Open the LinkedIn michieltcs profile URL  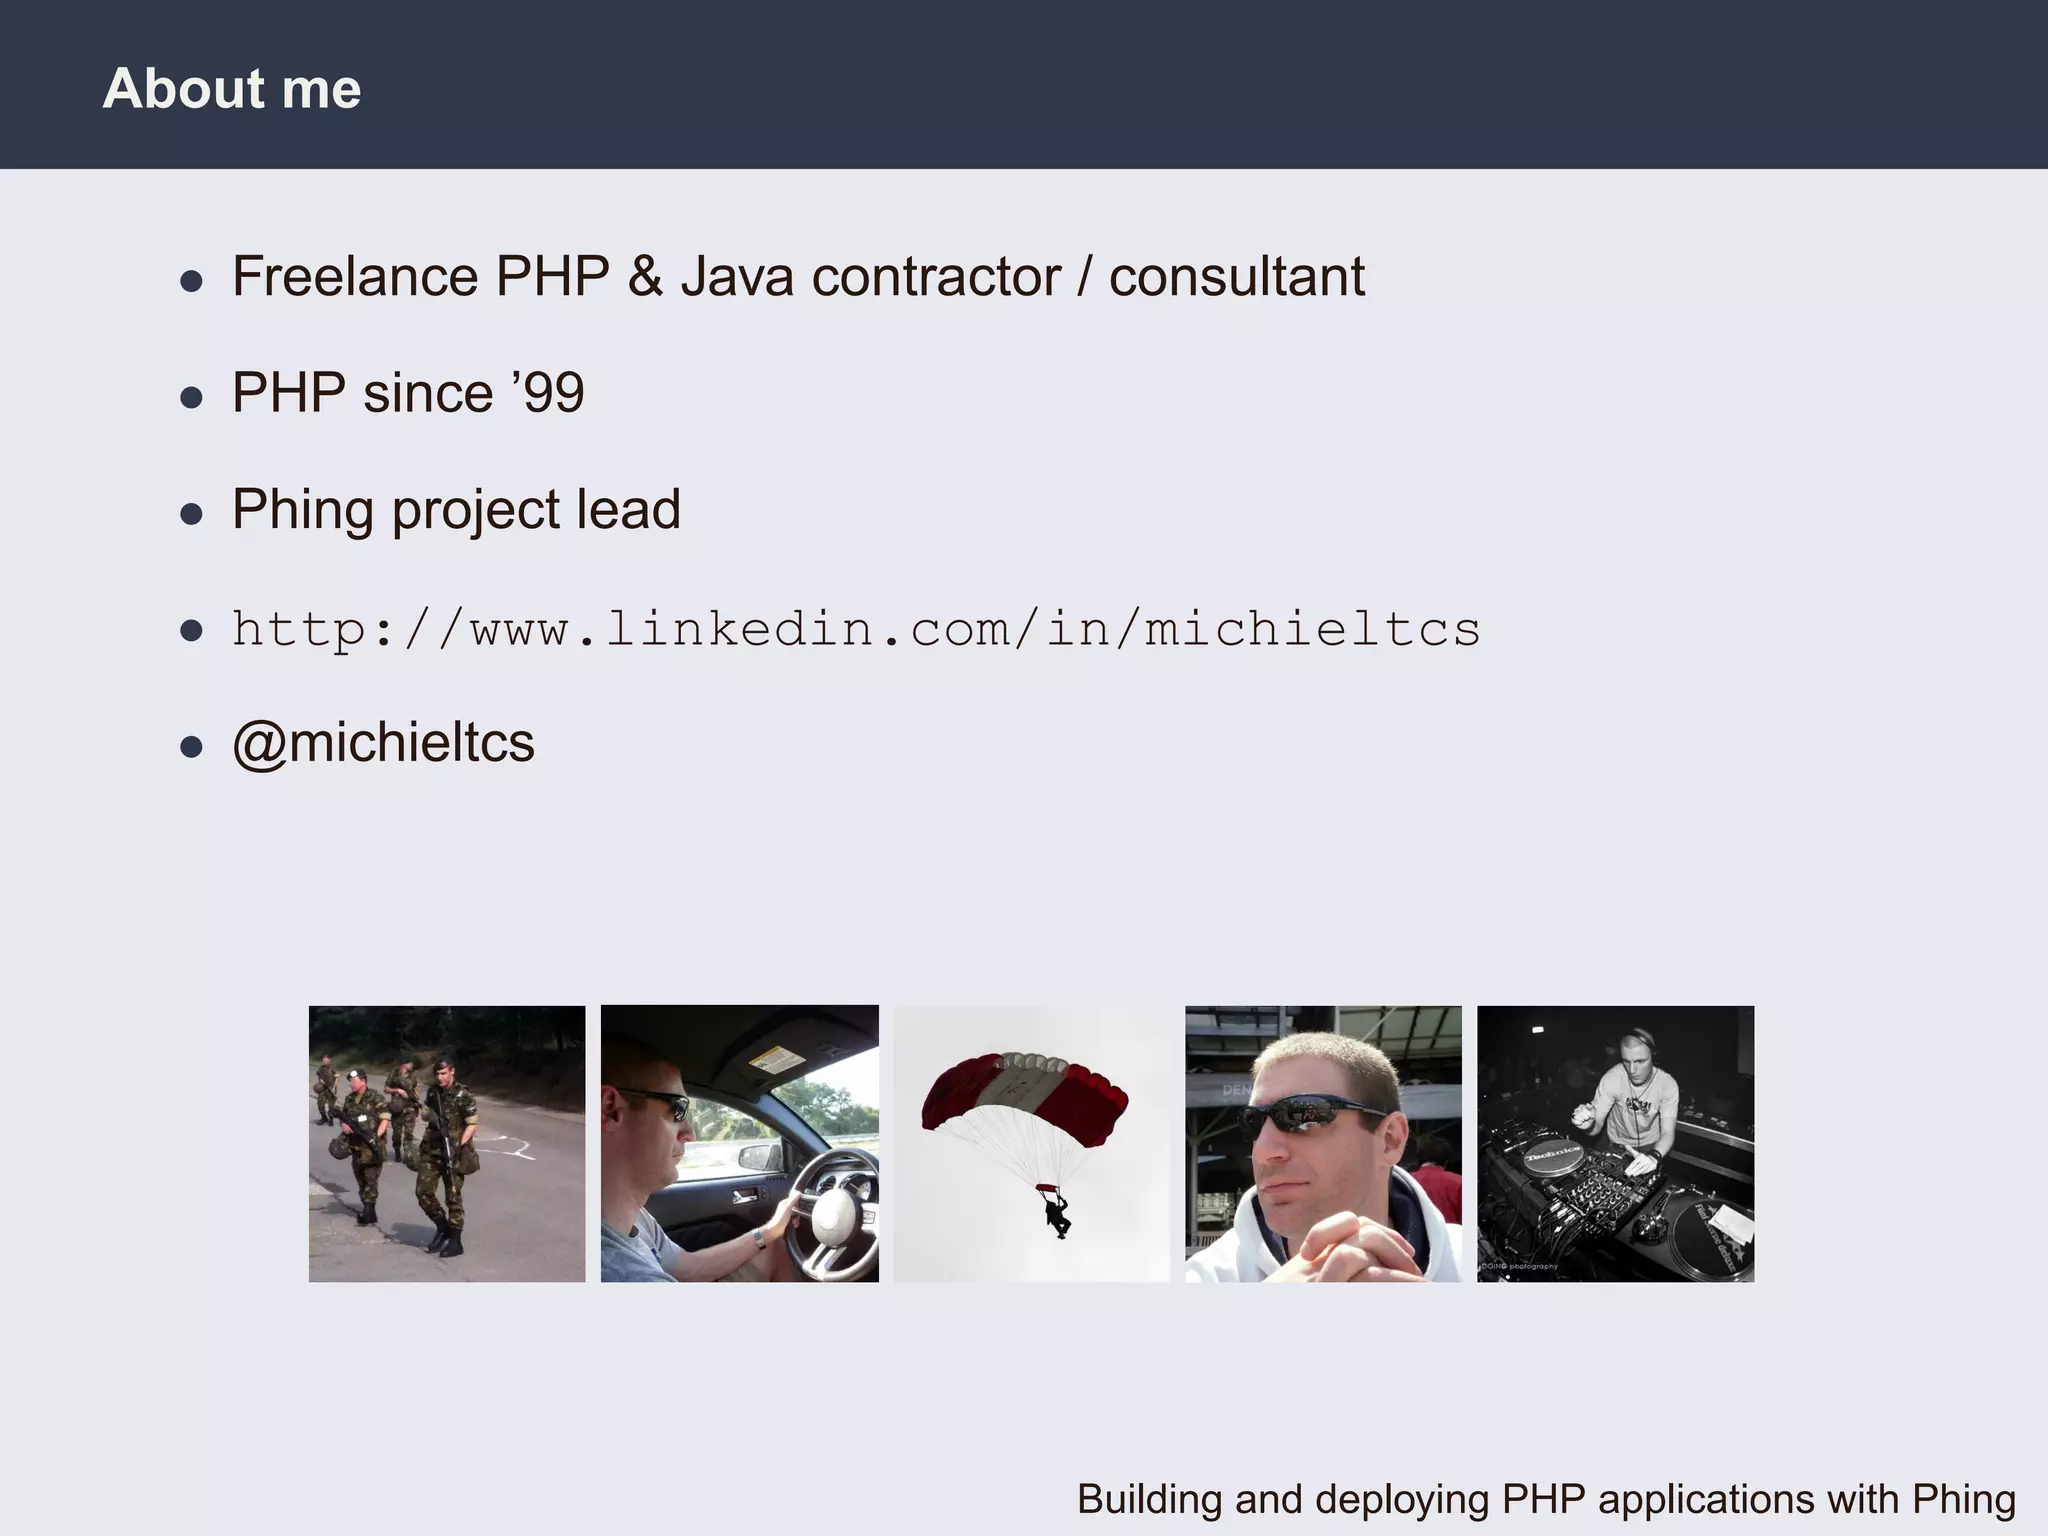(x=856, y=629)
